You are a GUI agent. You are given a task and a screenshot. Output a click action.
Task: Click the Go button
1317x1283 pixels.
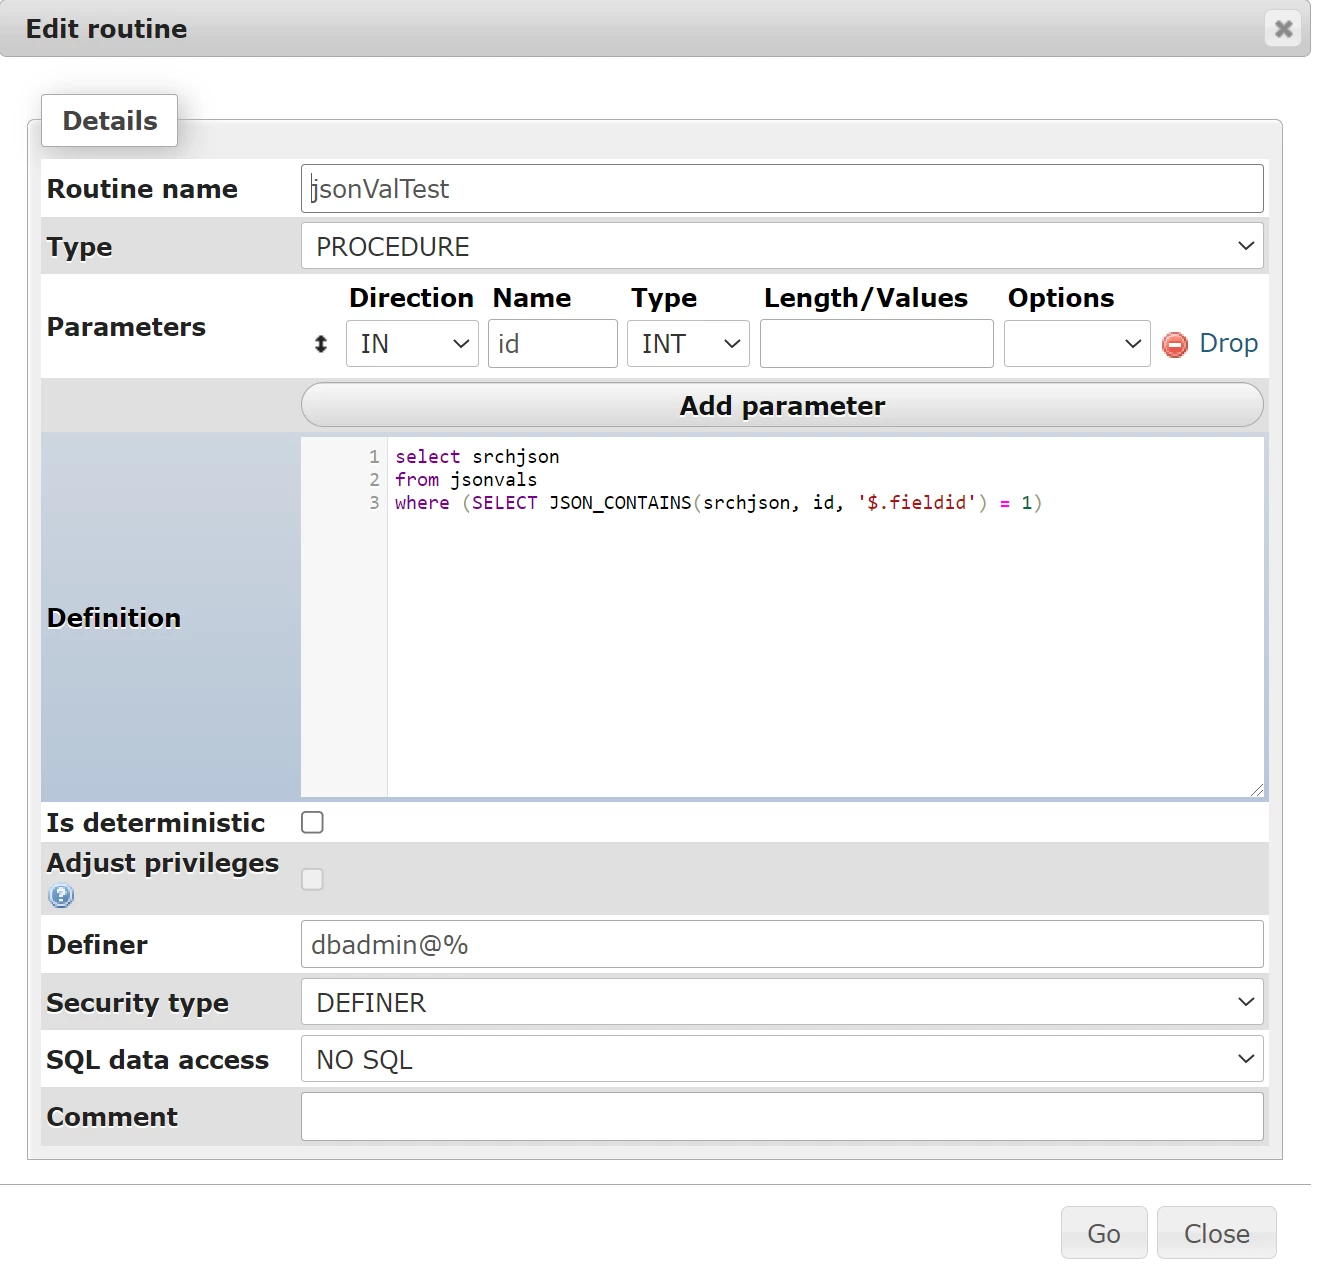pyautogui.click(x=1104, y=1233)
